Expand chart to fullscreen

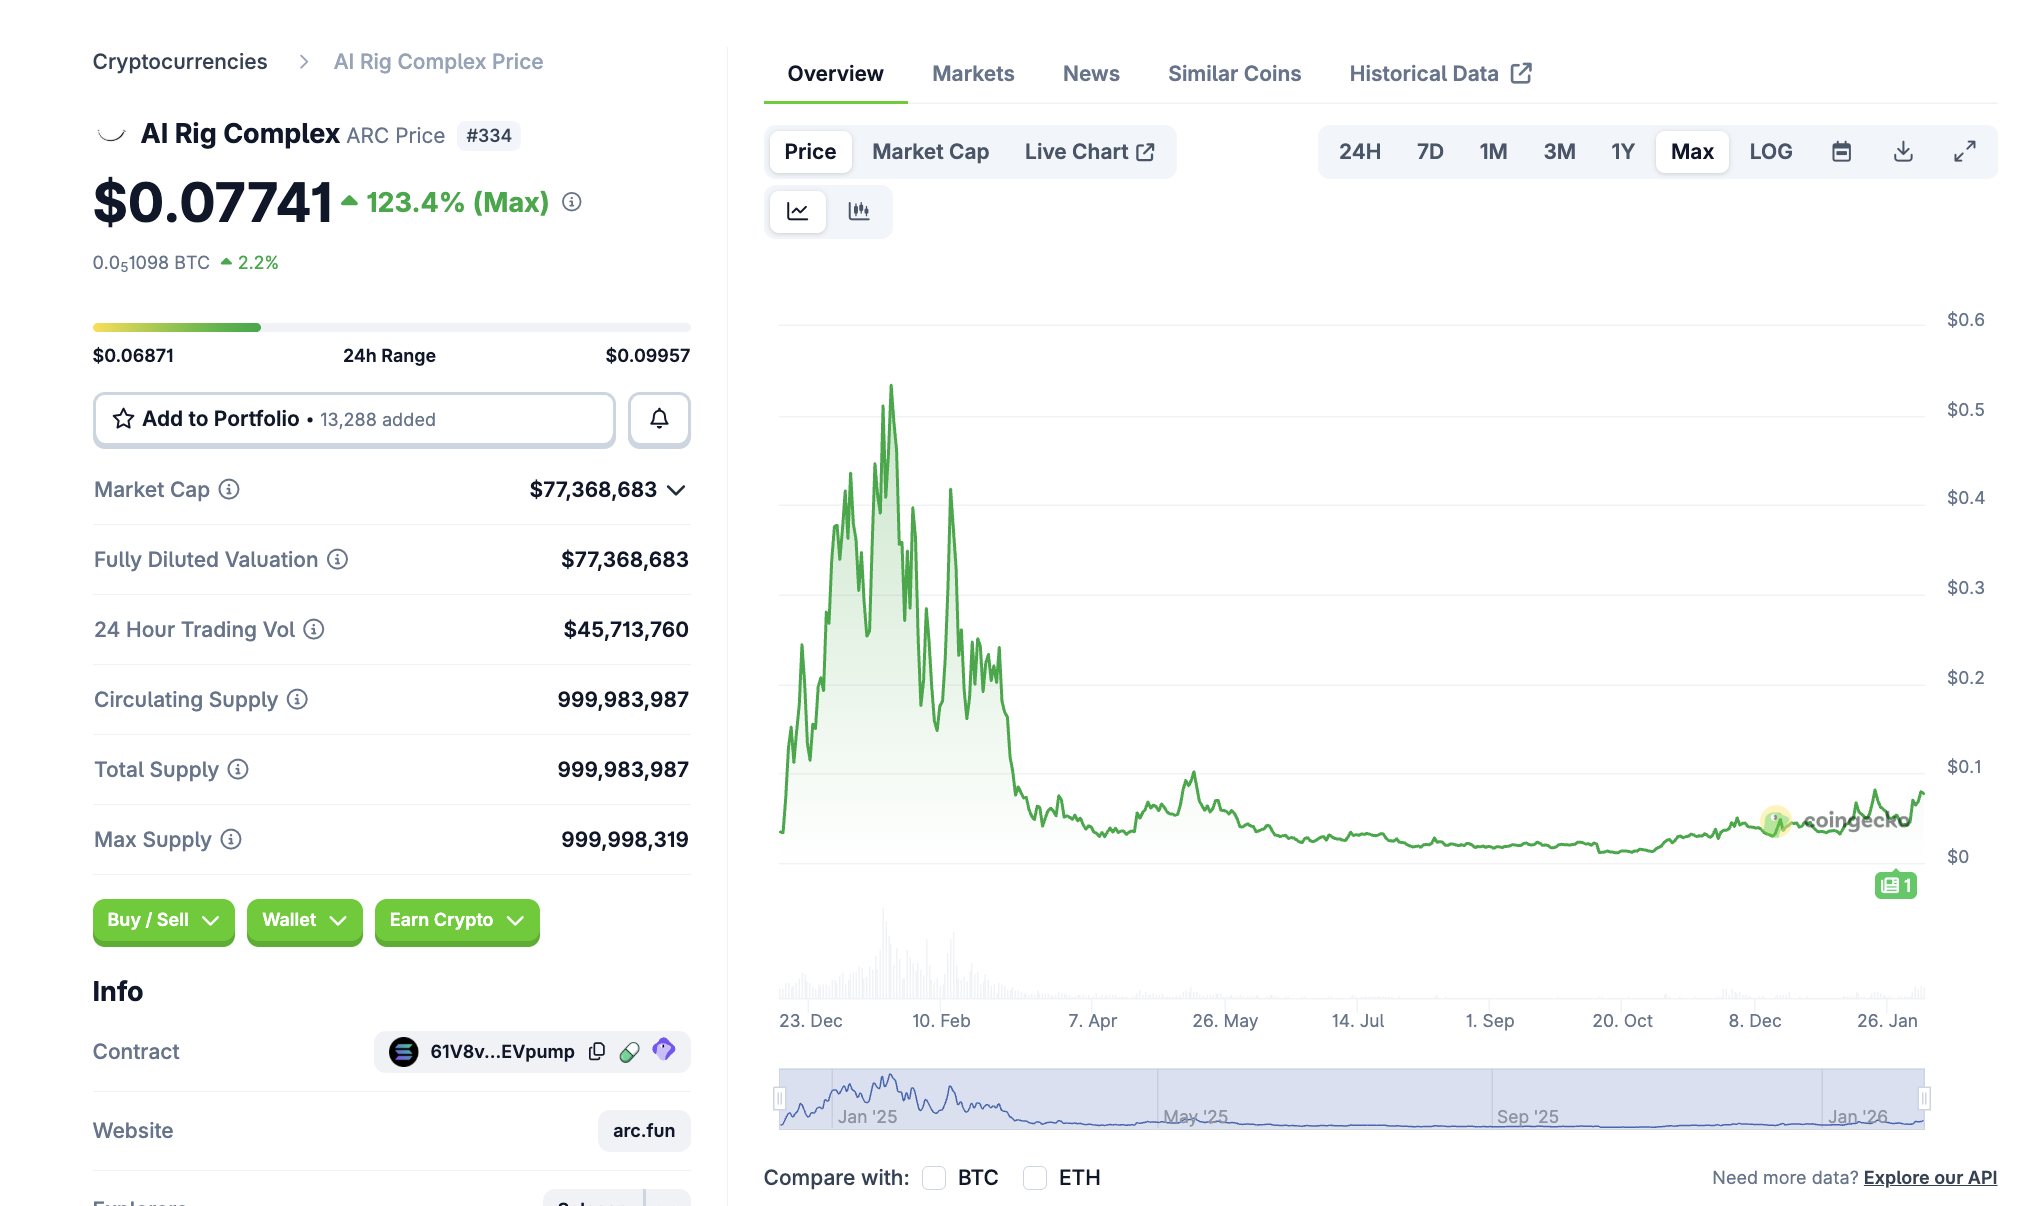pyautogui.click(x=1964, y=152)
